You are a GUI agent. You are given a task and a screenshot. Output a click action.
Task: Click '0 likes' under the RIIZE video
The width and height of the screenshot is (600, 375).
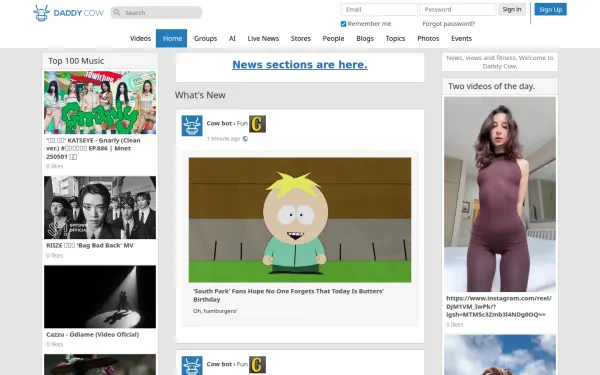pos(55,255)
